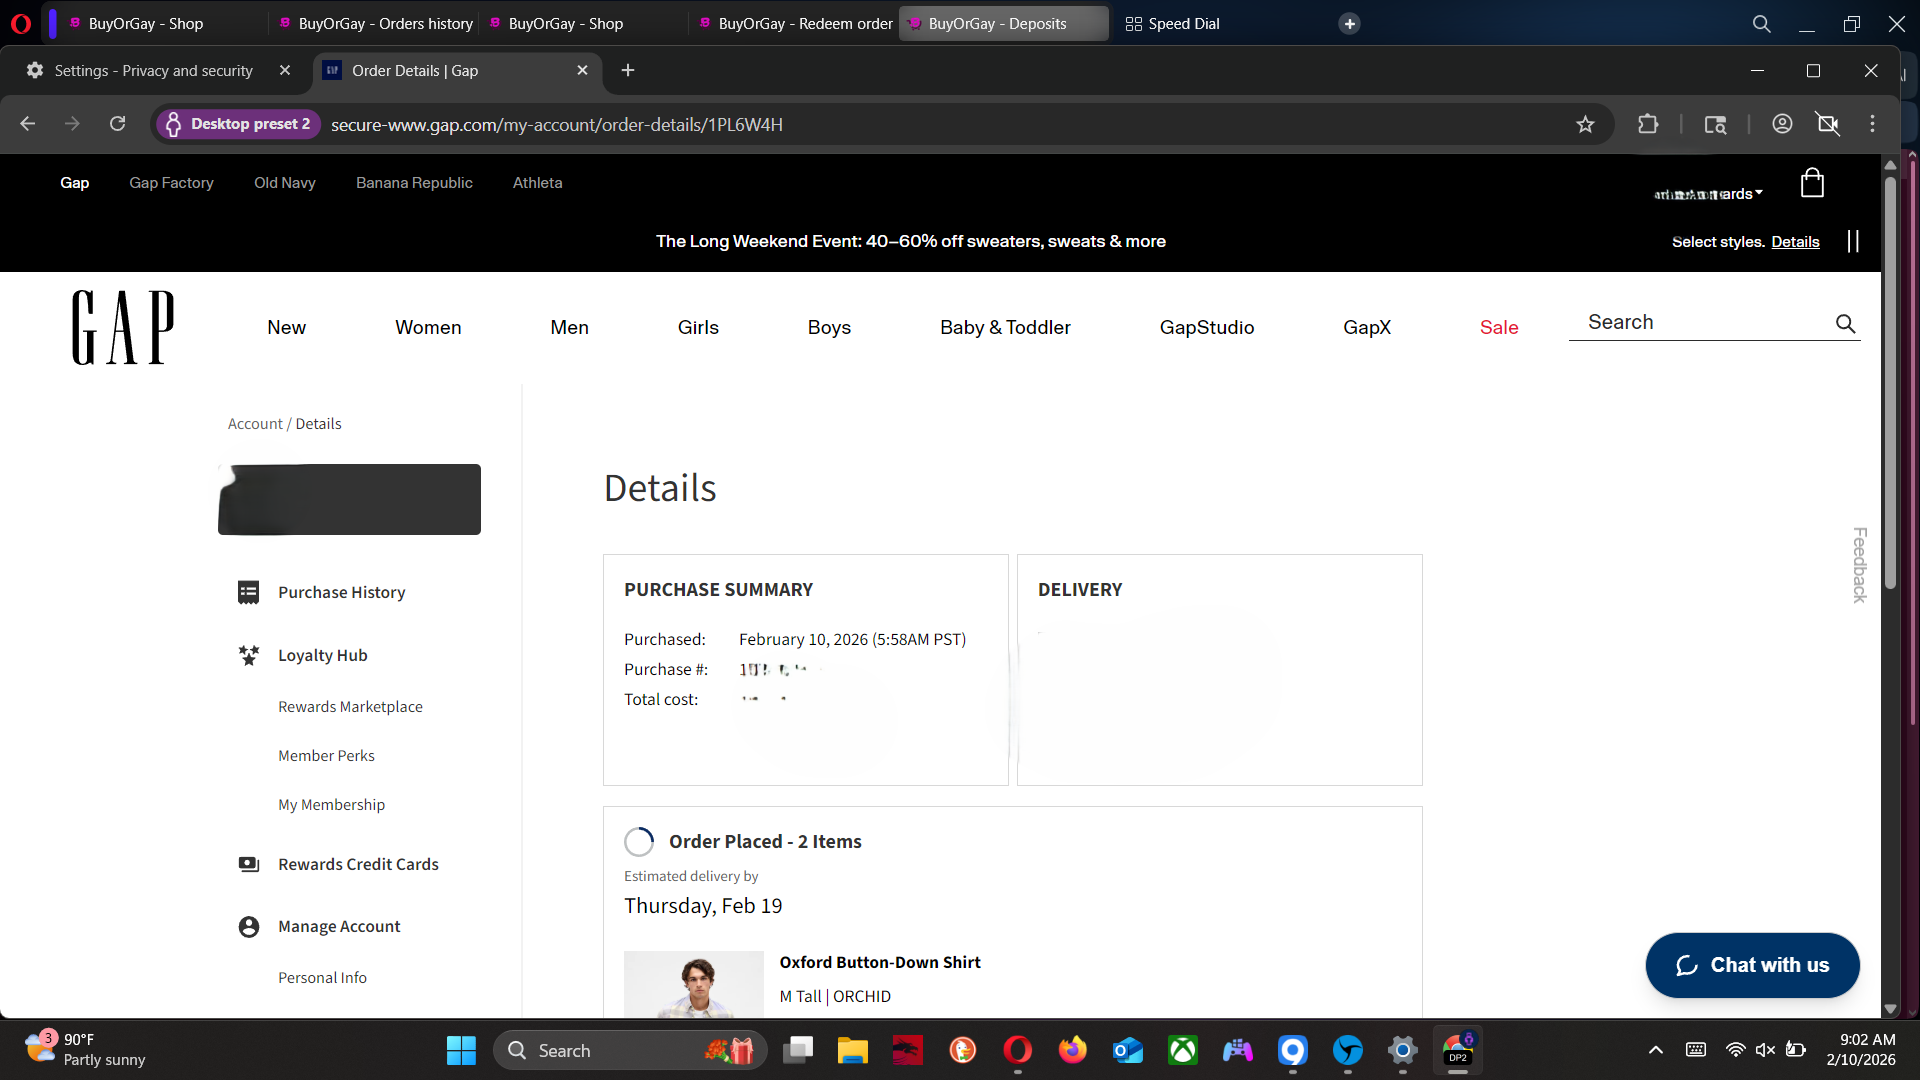Click the Purchase History list icon
1920x1080 pixels.
(x=249, y=592)
